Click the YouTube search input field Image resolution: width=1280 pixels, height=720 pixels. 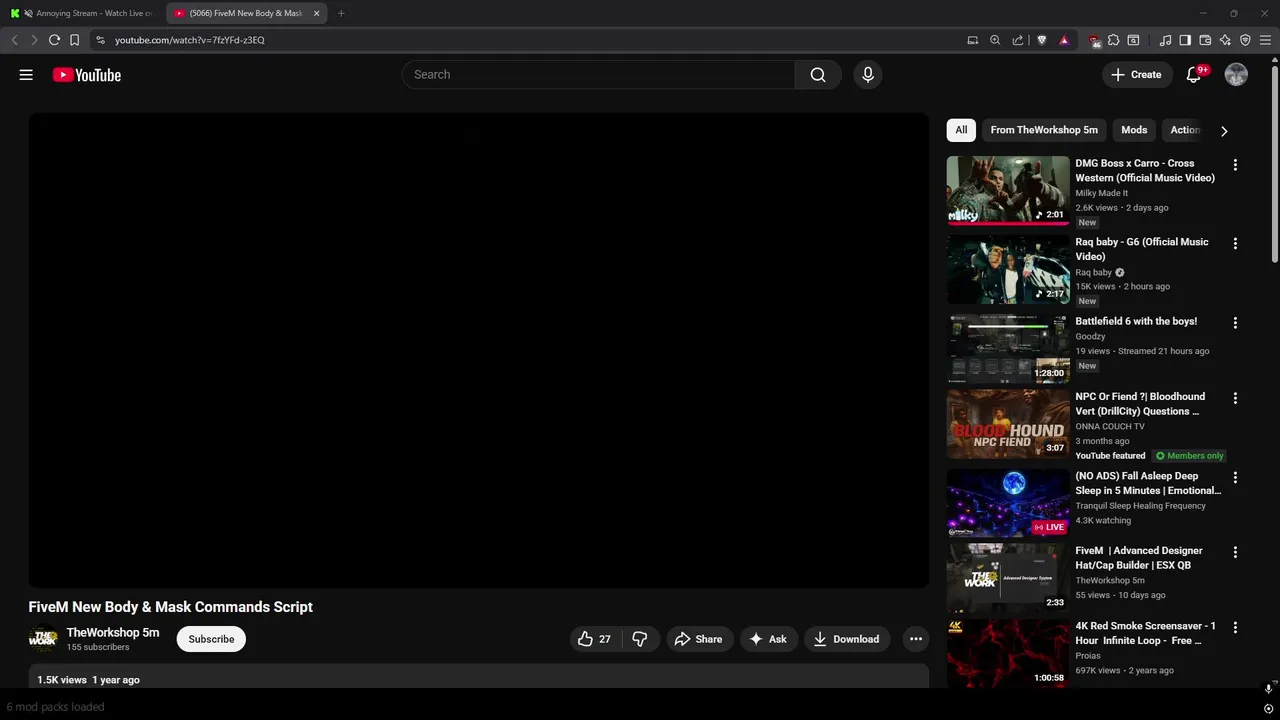(x=598, y=75)
